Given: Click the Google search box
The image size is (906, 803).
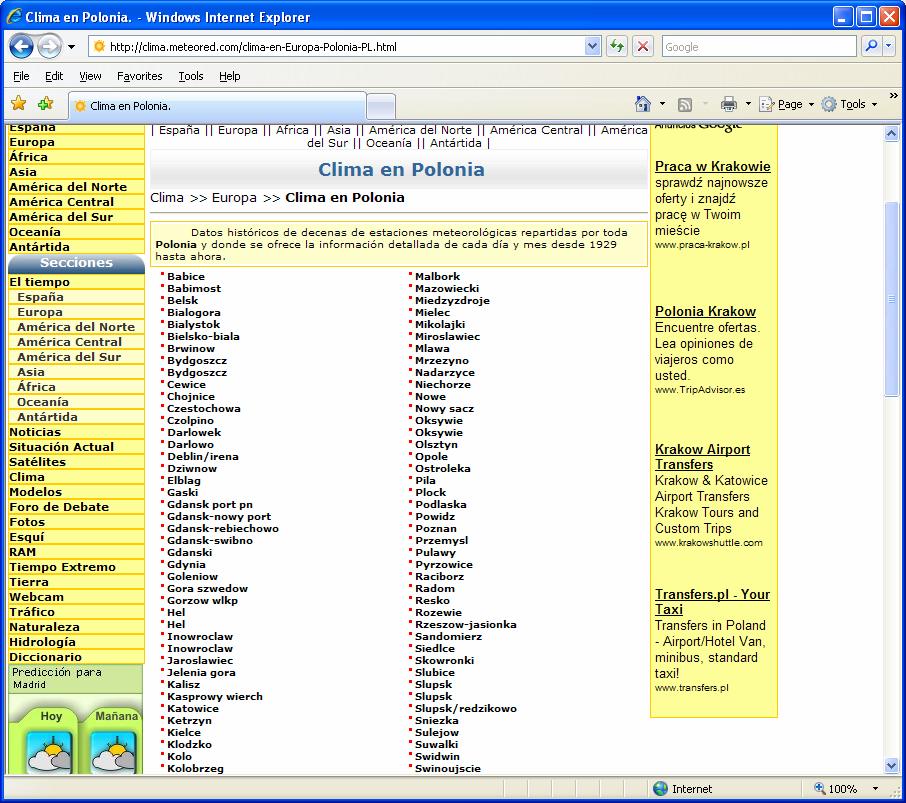Looking at the screenshot, I should point(759,47).
